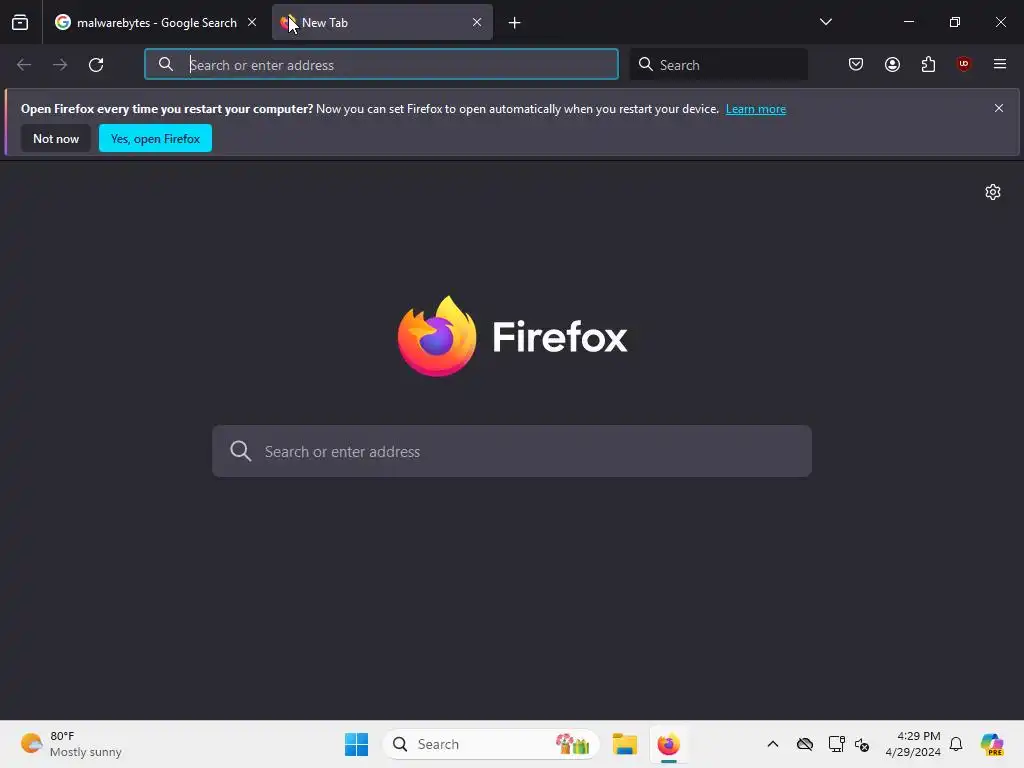The width and height of the screenshot is (1024, 768).
Task: Choose Not now in notification
Action: point(56,138)
